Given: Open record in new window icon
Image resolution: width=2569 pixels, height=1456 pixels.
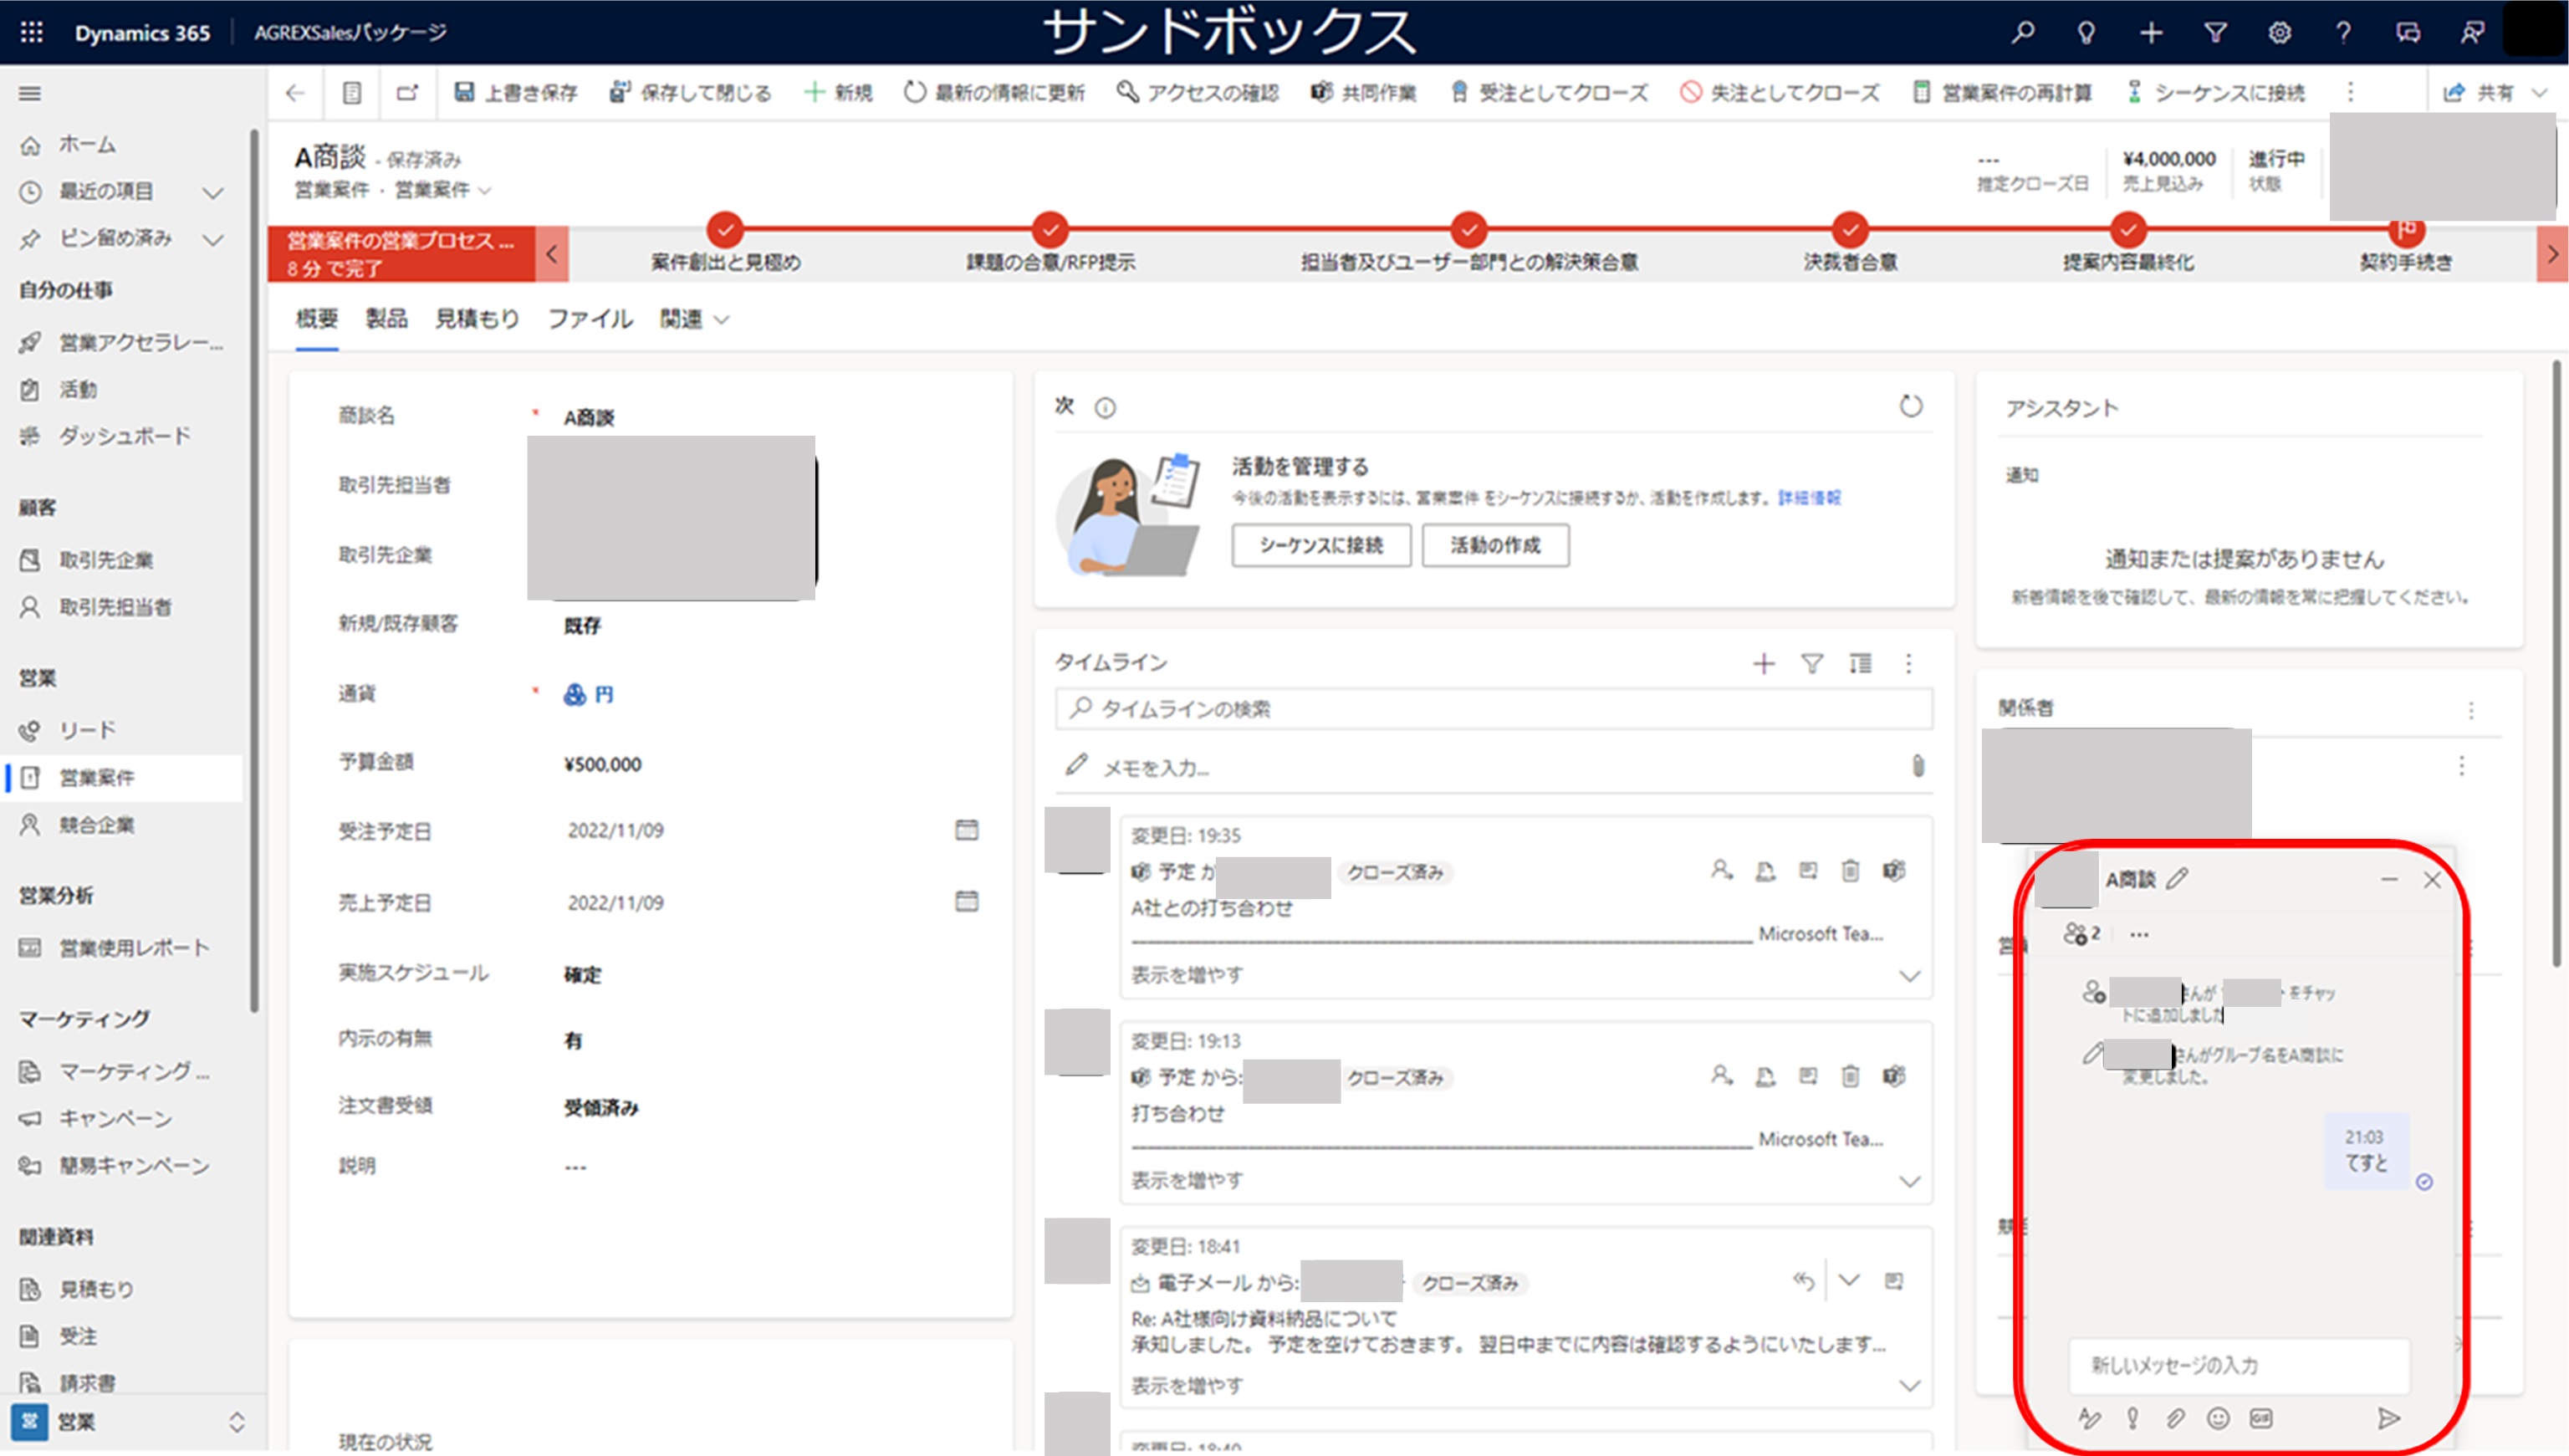Looking at the screenshot, I should point(407,93).
